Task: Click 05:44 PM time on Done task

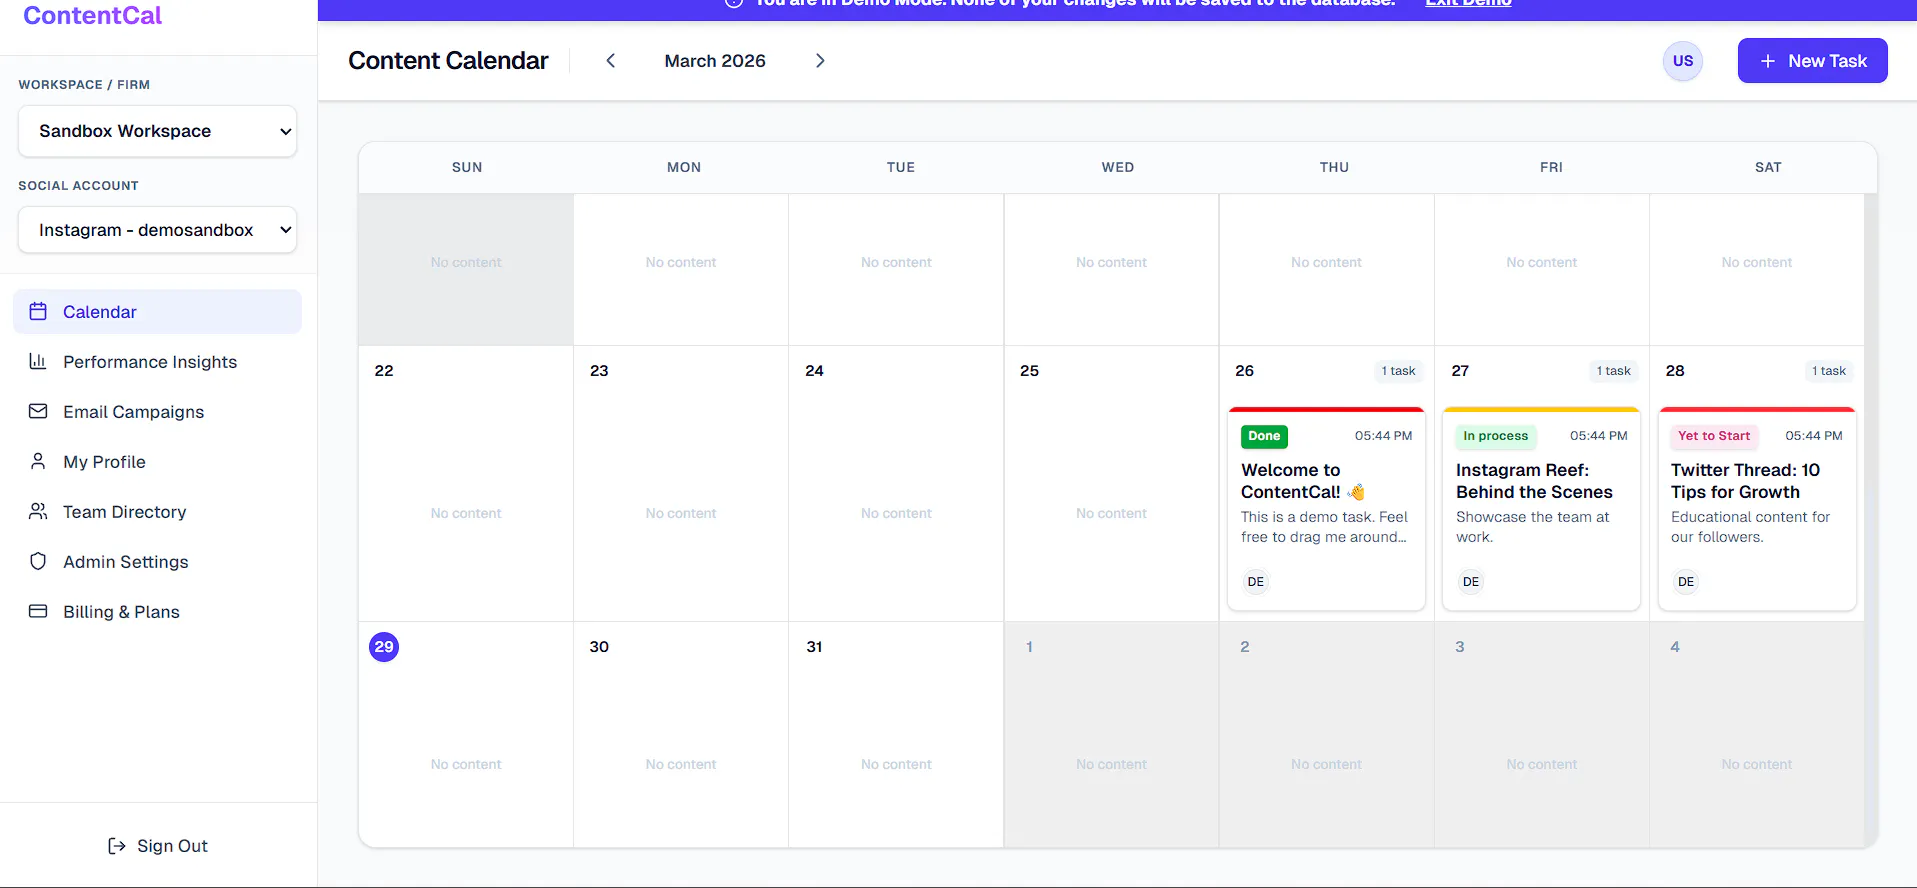Action: click(1383, 436)
